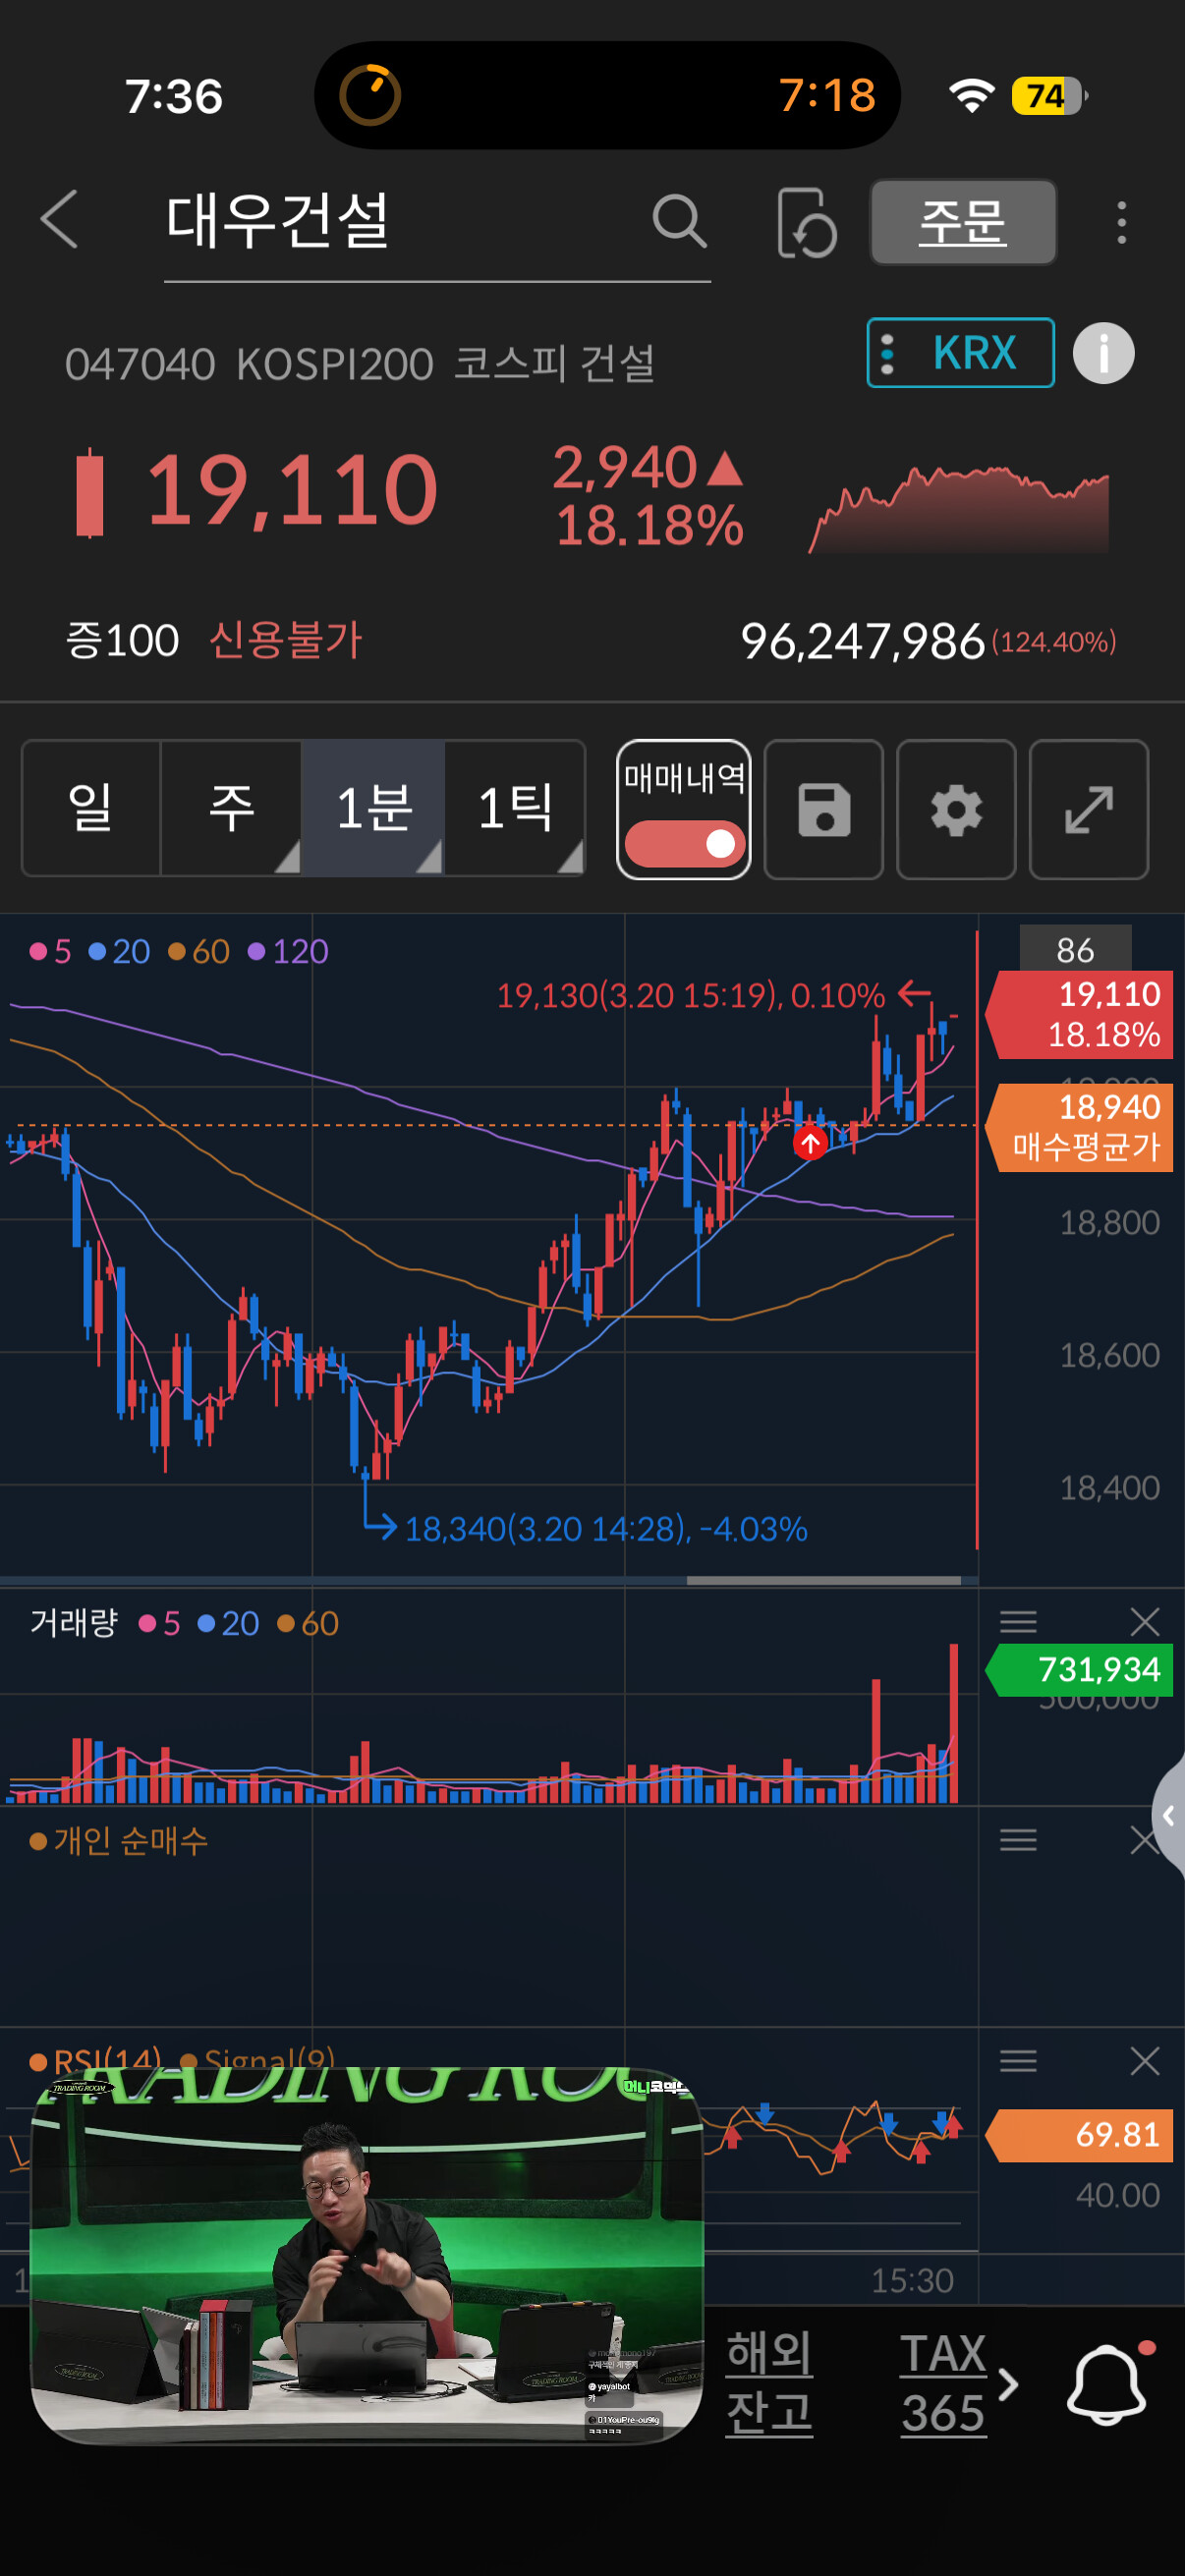This screenshot has width=1185, height=2576.
Task: Open the recent stocks history icon
Action: pyautogui.click(x=806, y=222)
